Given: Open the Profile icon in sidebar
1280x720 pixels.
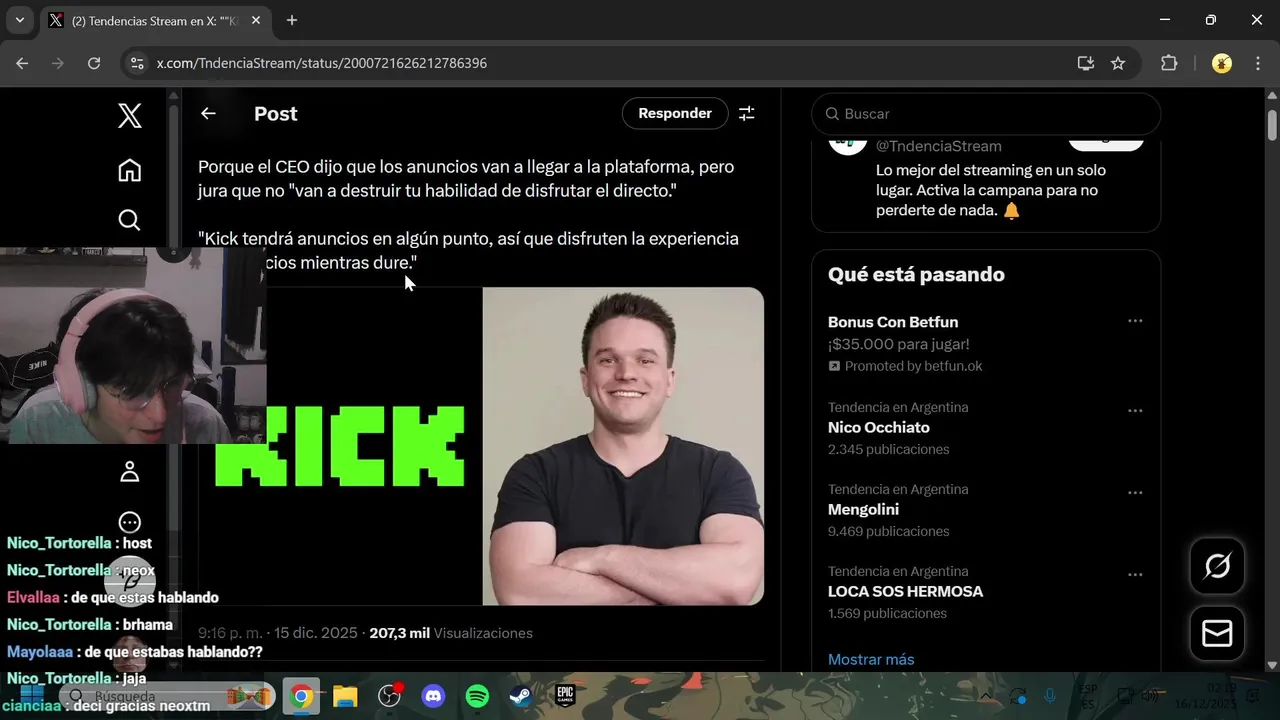Looking at the screenshot, I should pyautogui.click(x=130, y=472).
